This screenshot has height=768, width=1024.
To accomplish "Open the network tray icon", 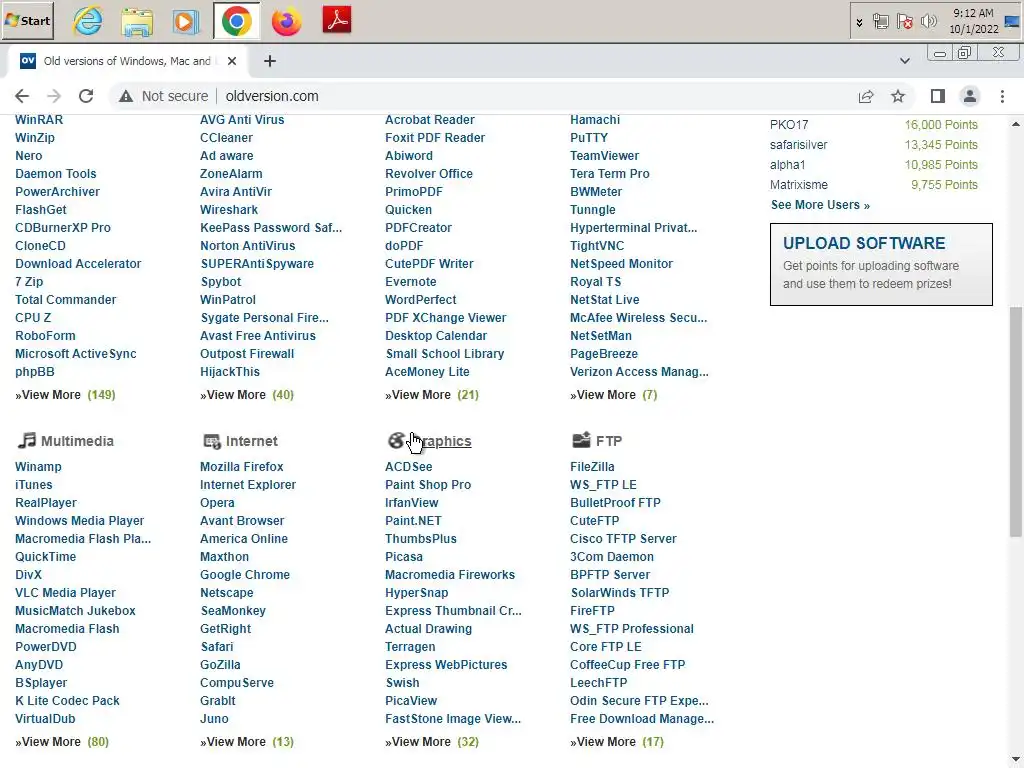I will pyautogui.click(x=880, y=22).
